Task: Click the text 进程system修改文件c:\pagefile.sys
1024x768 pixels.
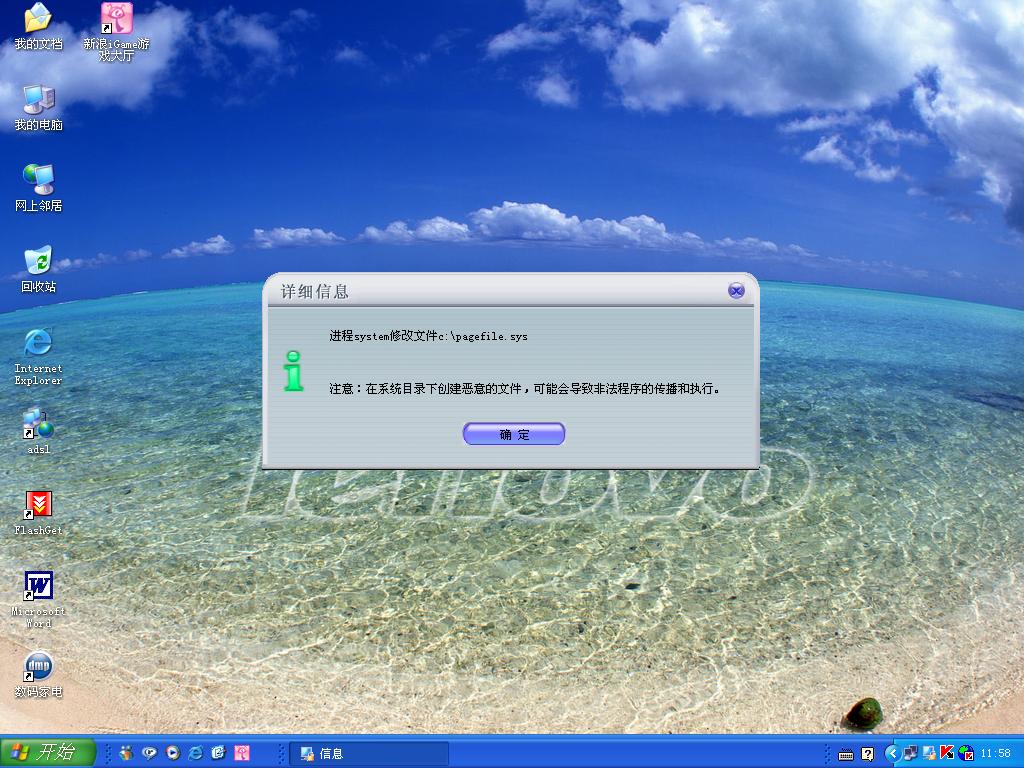Action: tap(428, 336)
